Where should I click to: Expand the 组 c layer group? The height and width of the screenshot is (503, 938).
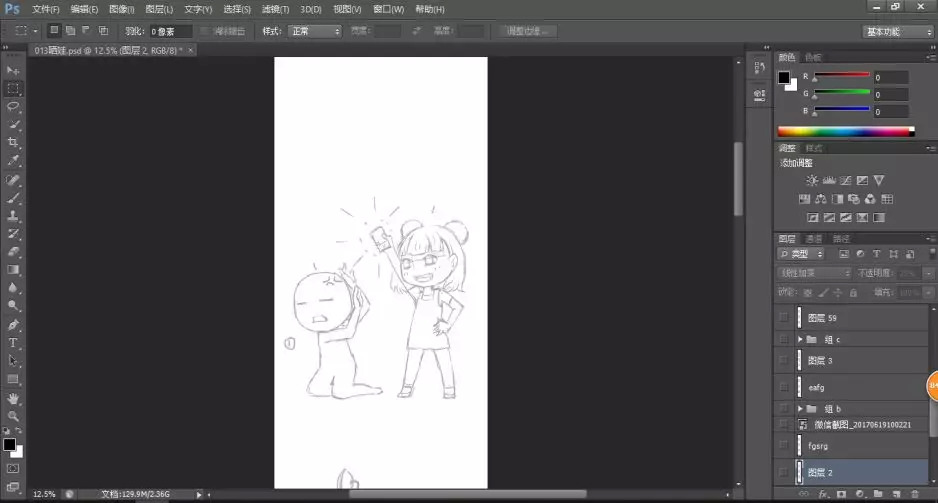click(x=800, y=340)
